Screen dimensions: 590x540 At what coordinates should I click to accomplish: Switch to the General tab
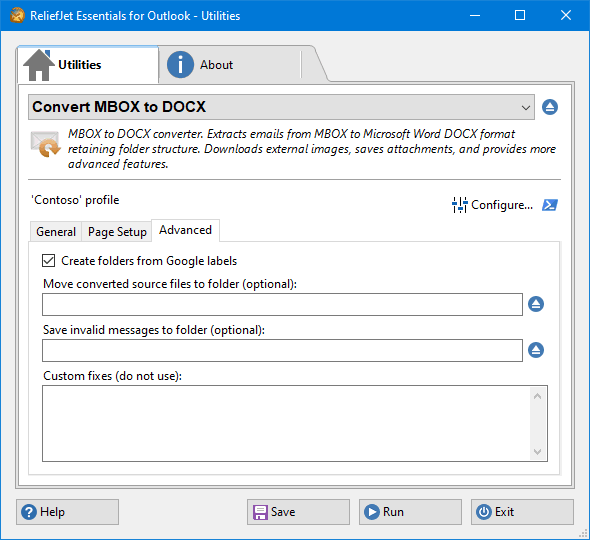coord(56,231)
